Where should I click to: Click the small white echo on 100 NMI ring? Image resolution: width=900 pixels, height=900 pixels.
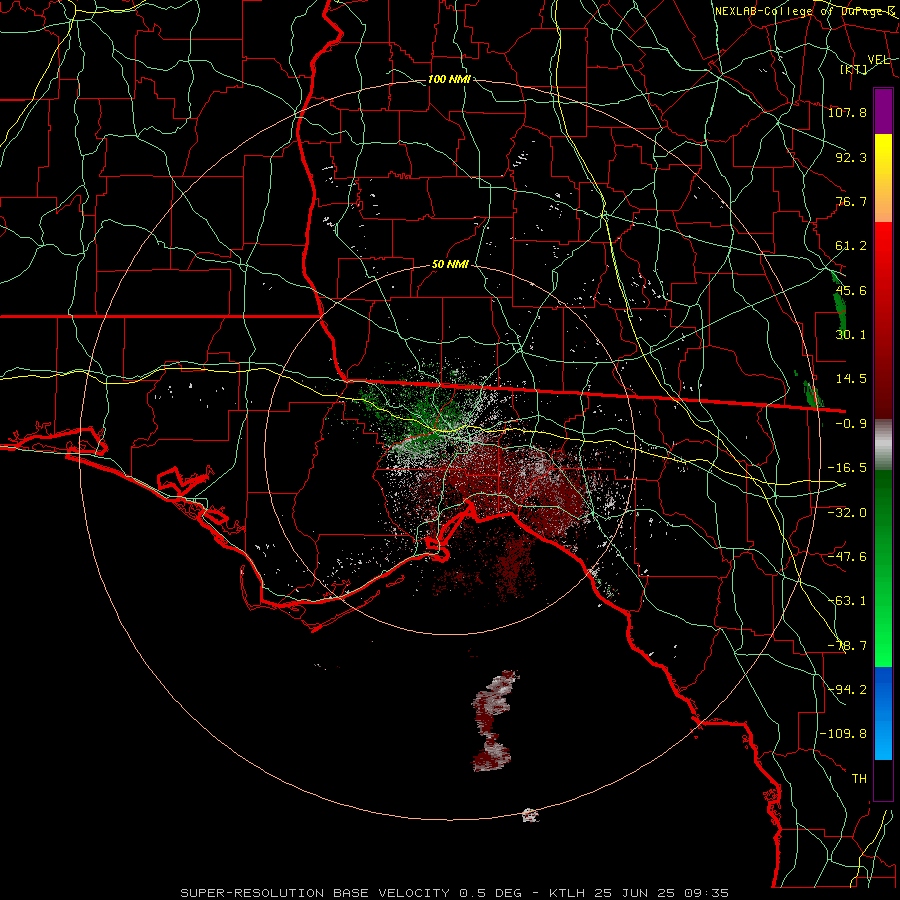tap(531, 815)
